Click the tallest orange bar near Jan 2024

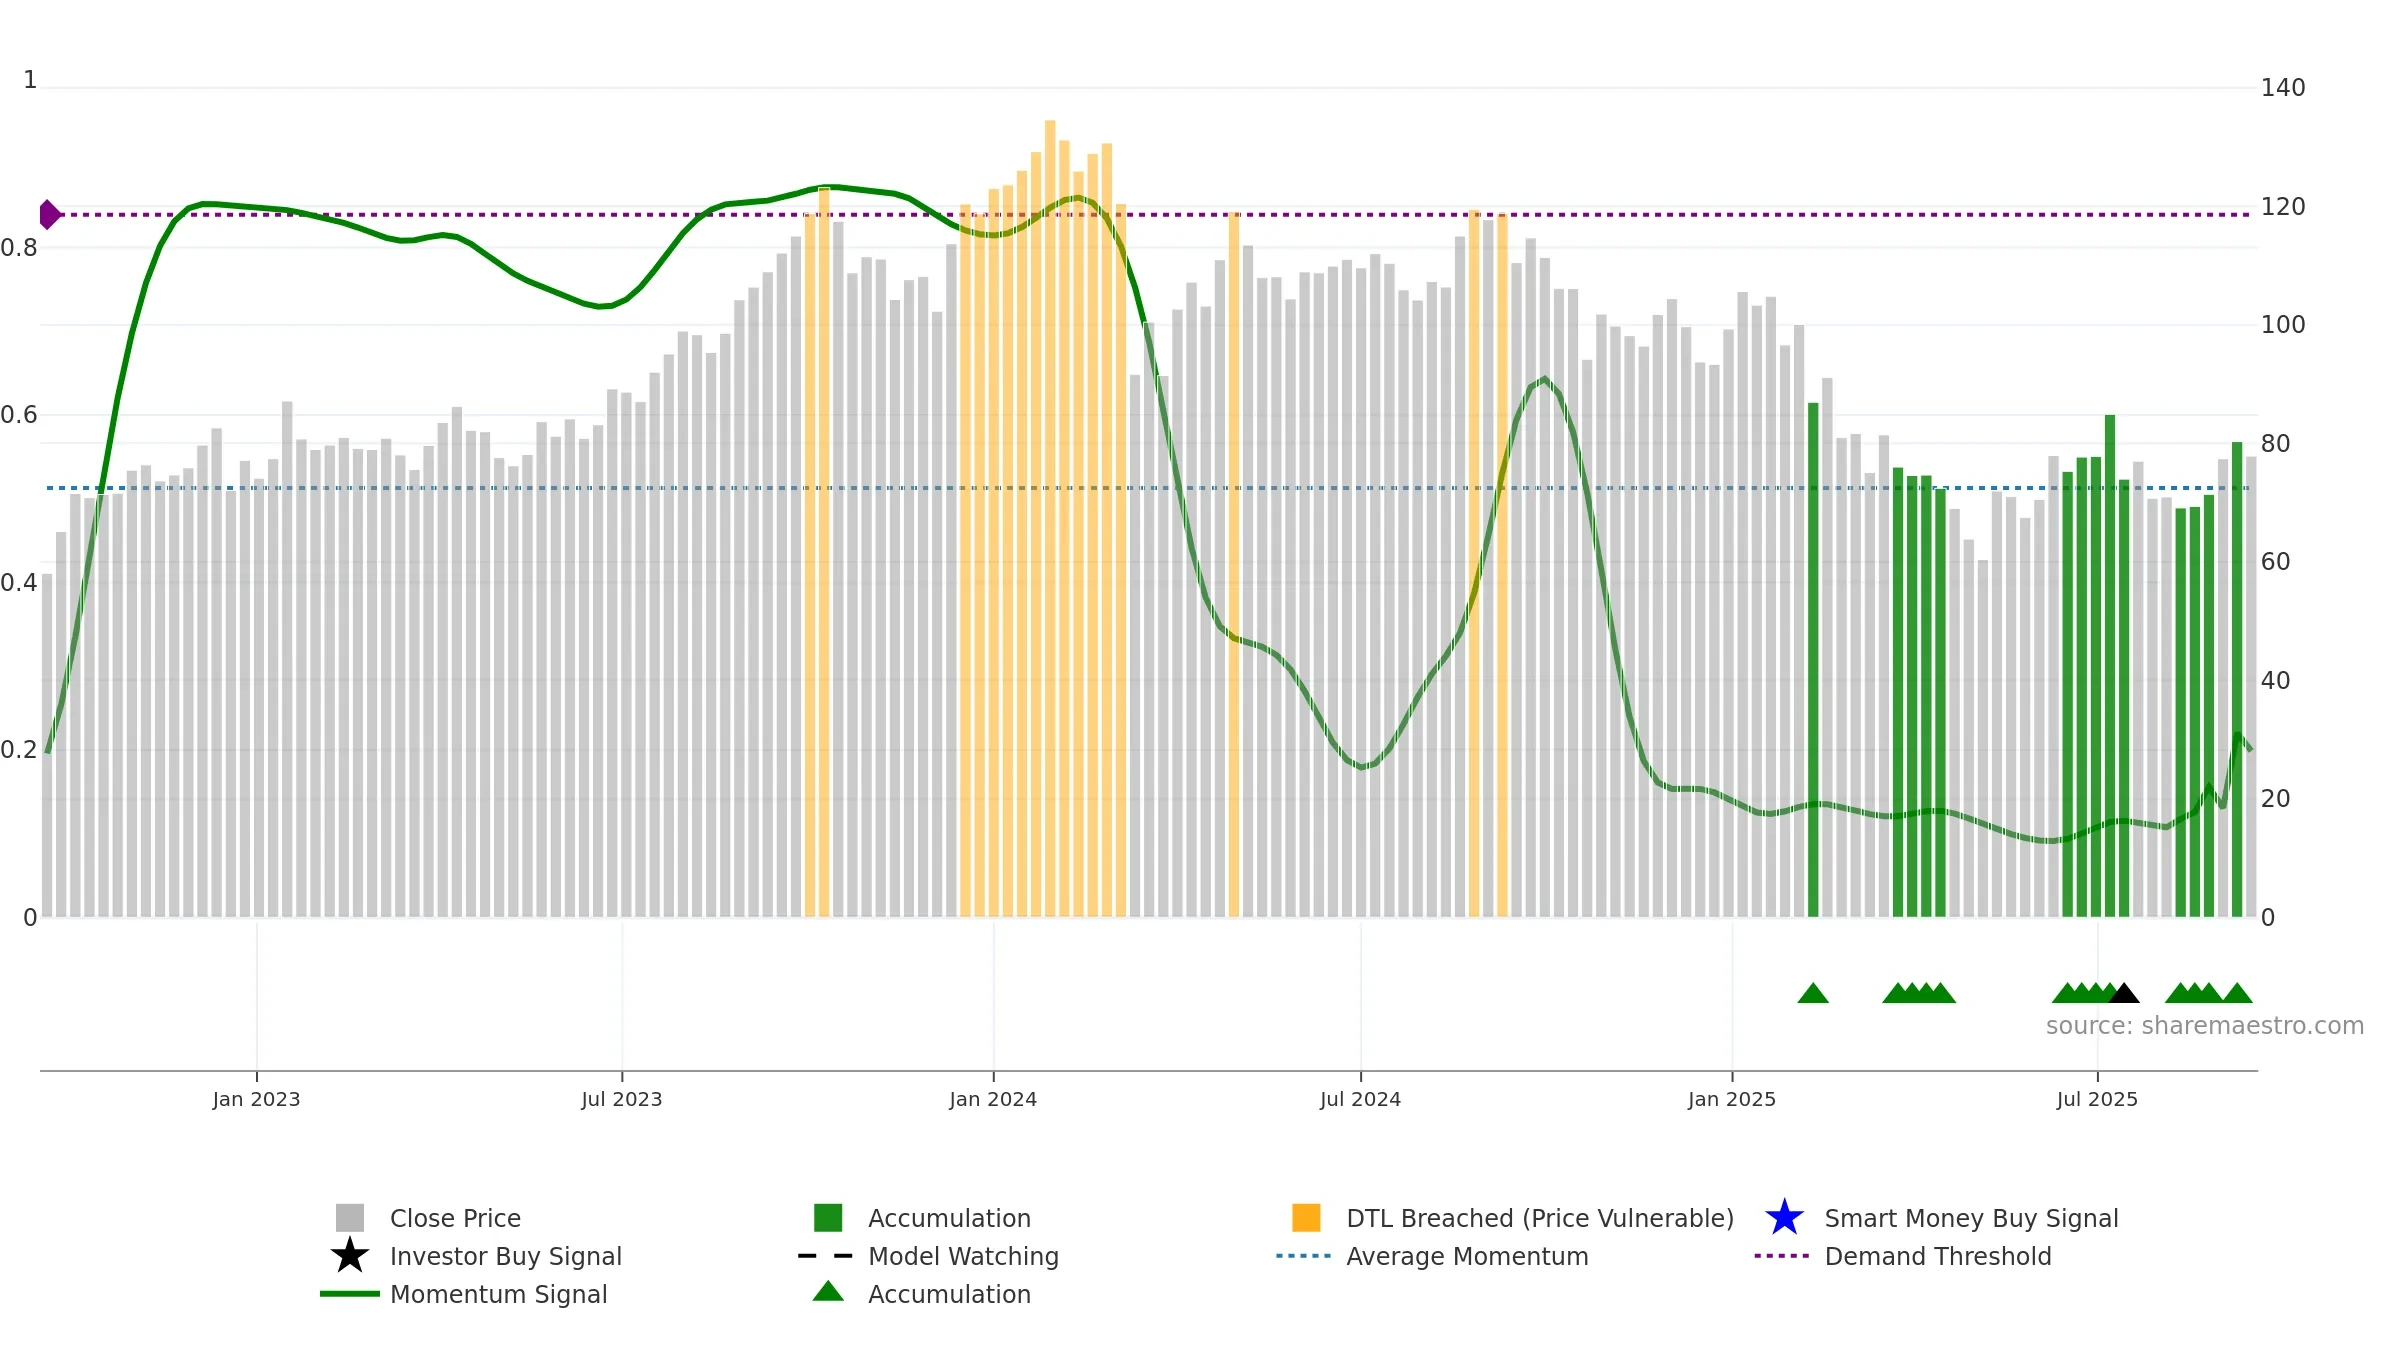1050,518
